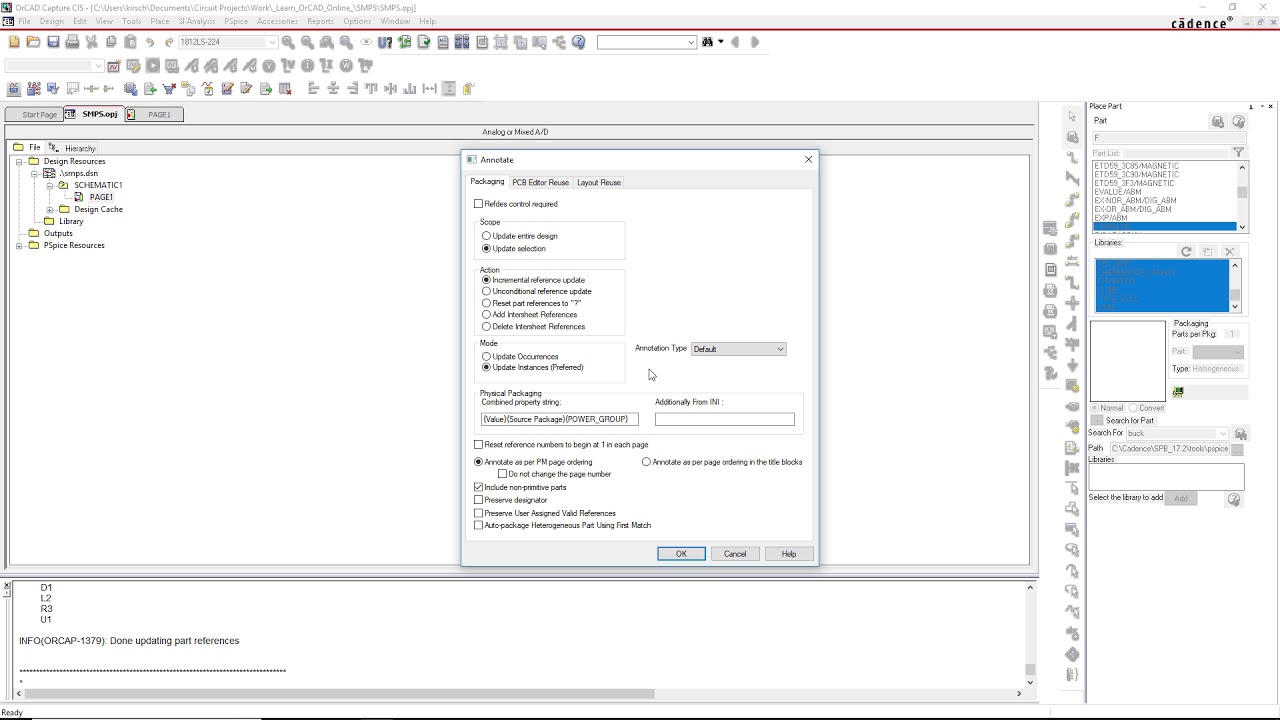Click the Combined property string field
The width and height of the screenshot is (1280, 720).
point(560,419)
